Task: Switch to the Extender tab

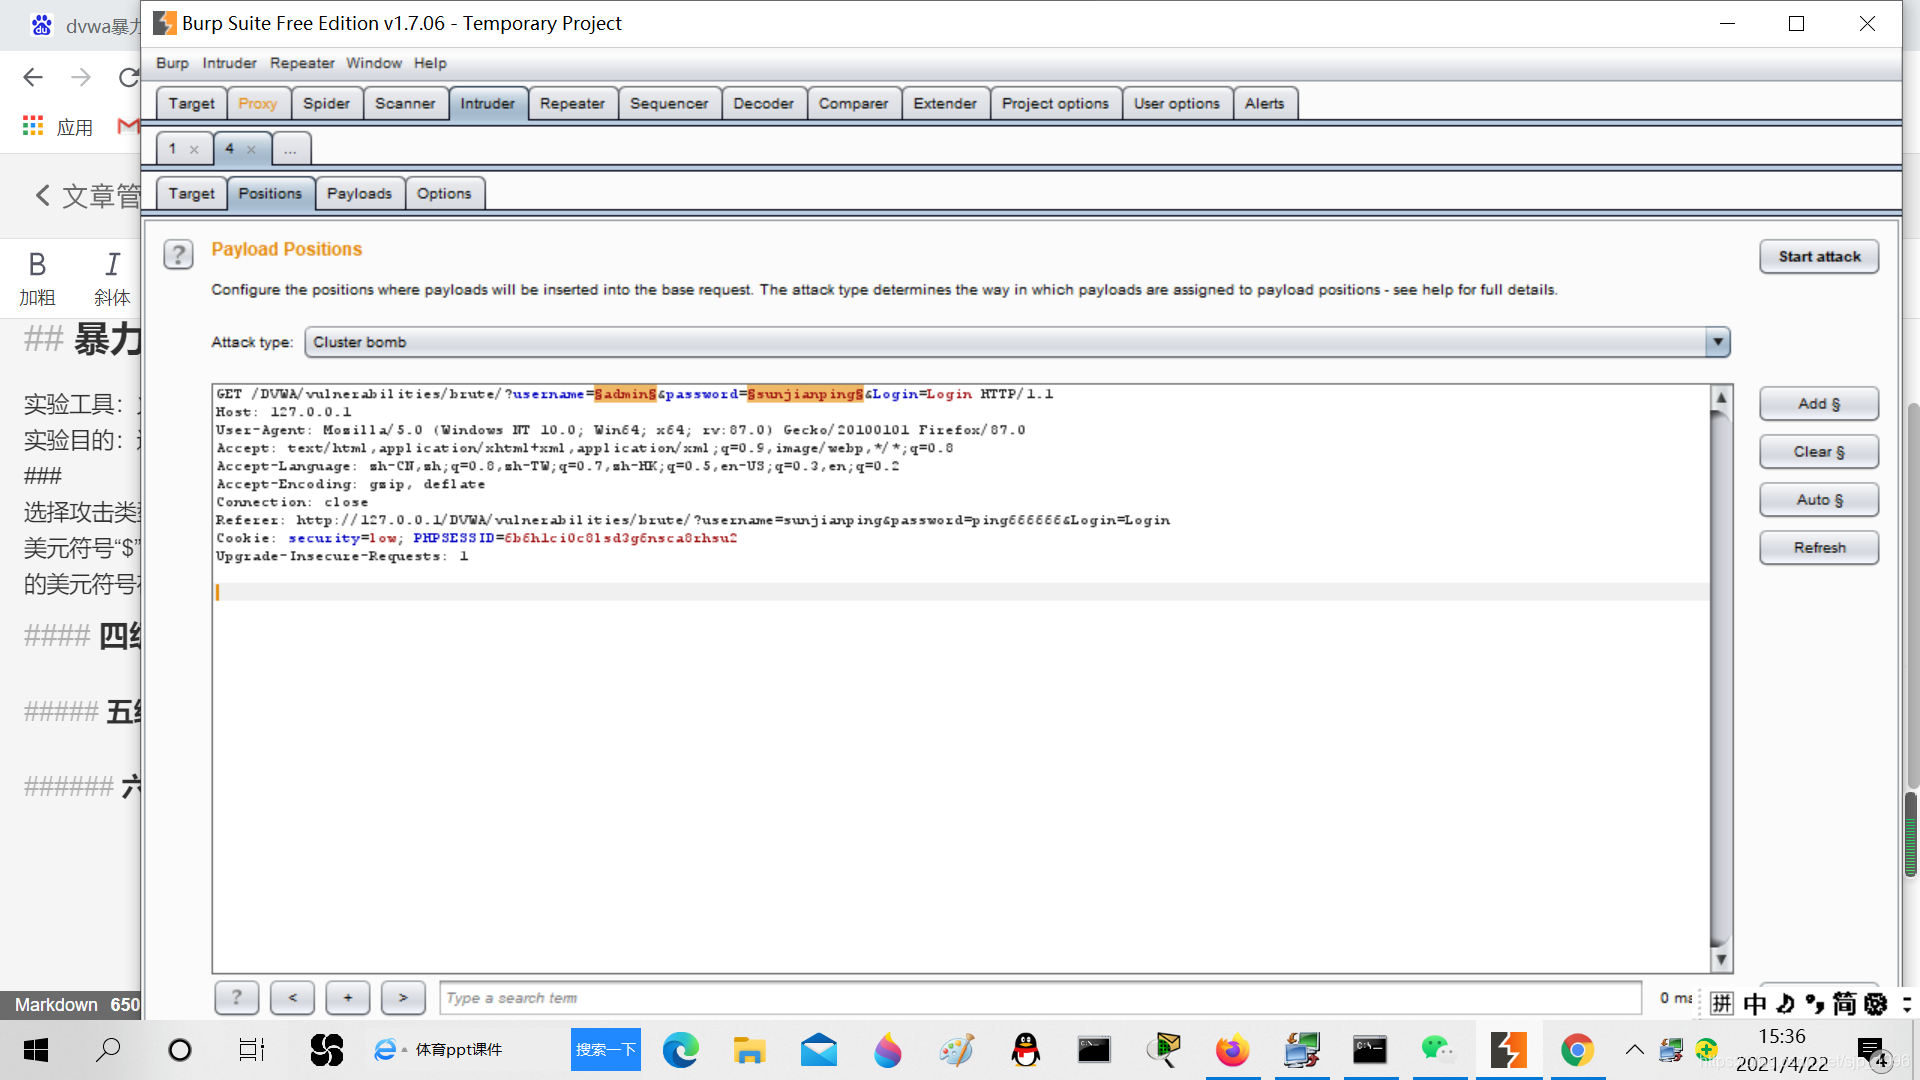Action: pos(945,103)
